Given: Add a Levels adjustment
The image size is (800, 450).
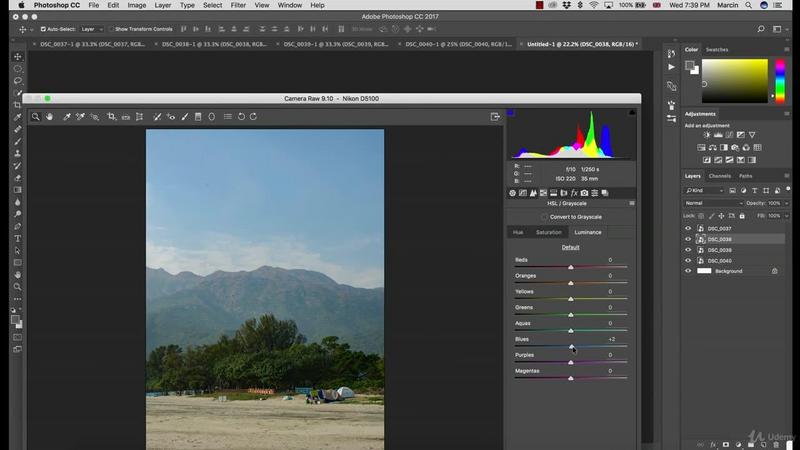Looking at the screenshot, I should click(718, 135).
